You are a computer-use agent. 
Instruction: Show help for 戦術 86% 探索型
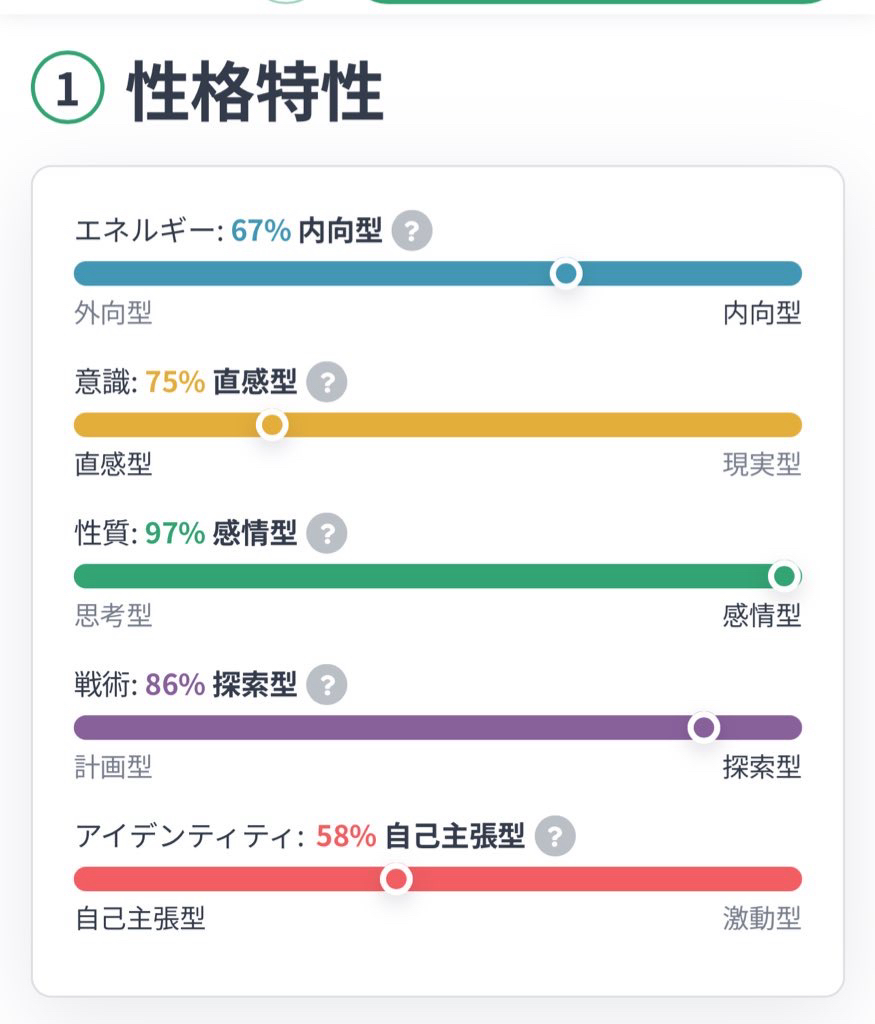[x=326, y=685]
